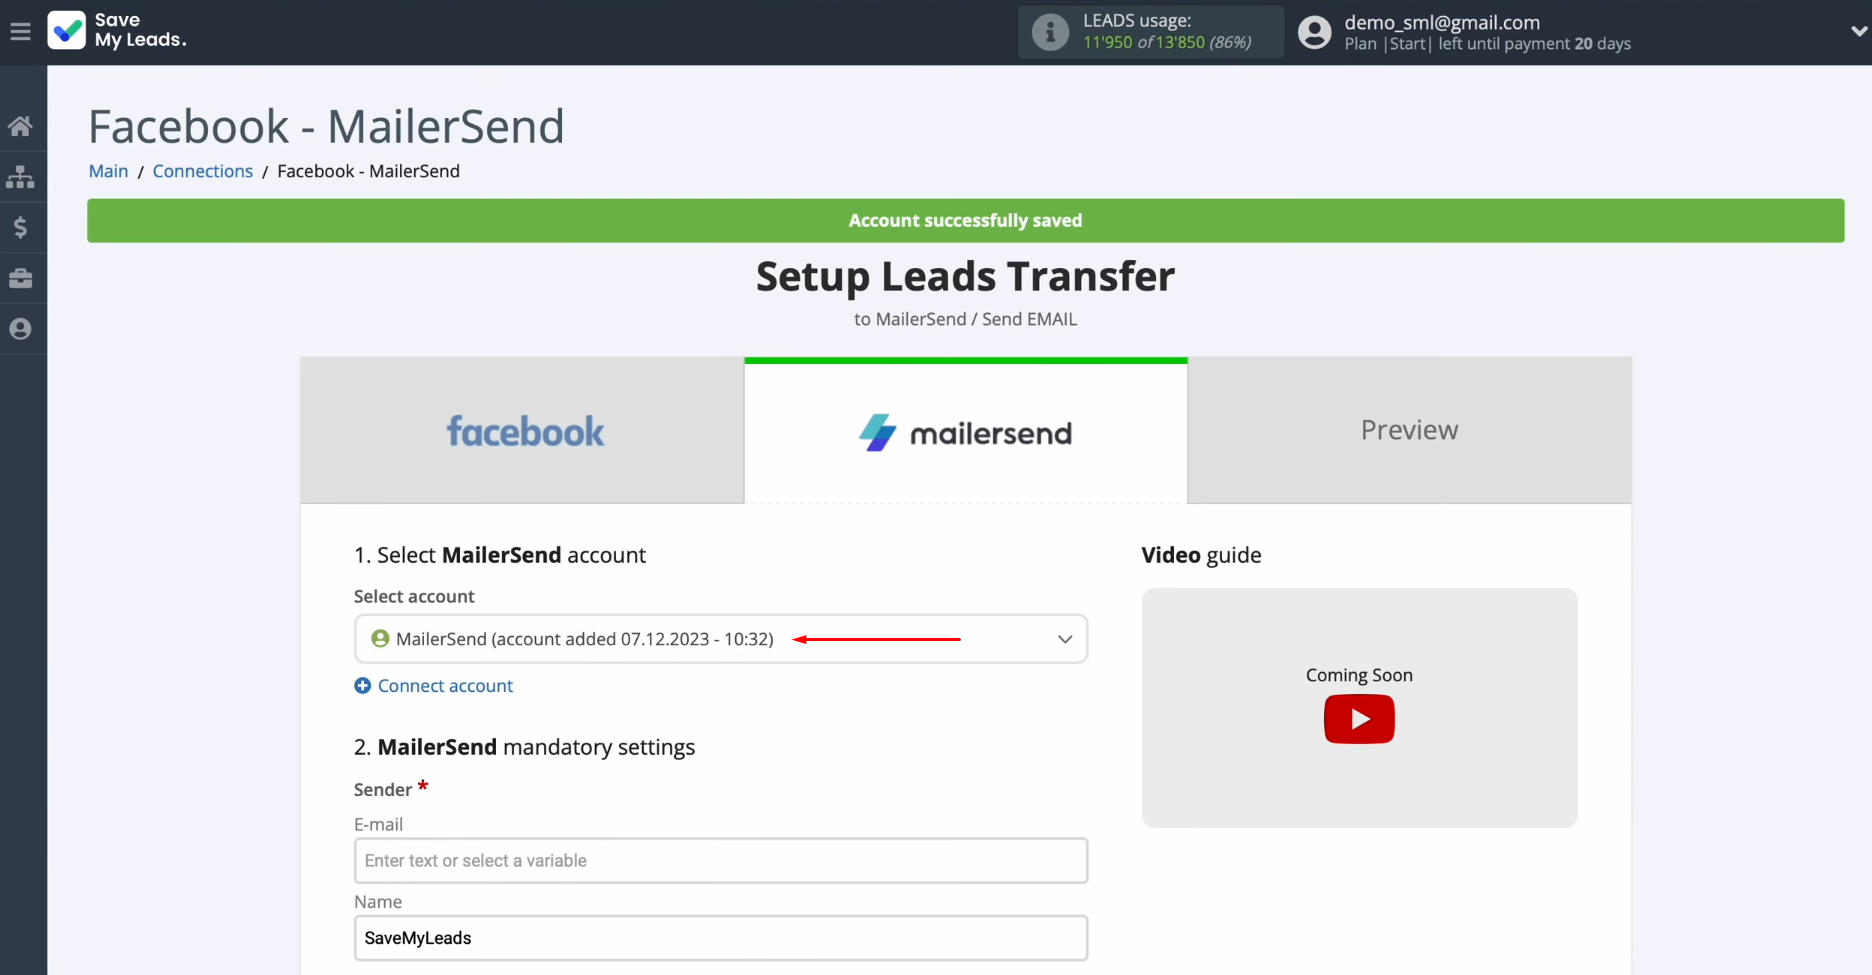Open the connections sitemap sidebar icon

[20, 177]
